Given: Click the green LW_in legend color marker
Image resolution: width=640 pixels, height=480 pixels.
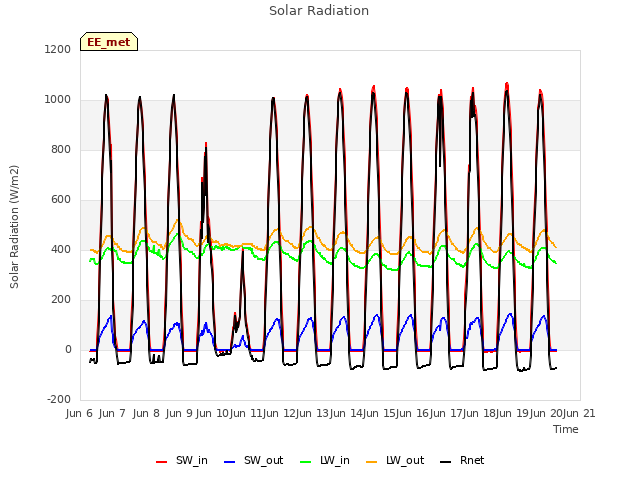Looking at the screenshot, I should pyautogui.click(x=306, y=462).
